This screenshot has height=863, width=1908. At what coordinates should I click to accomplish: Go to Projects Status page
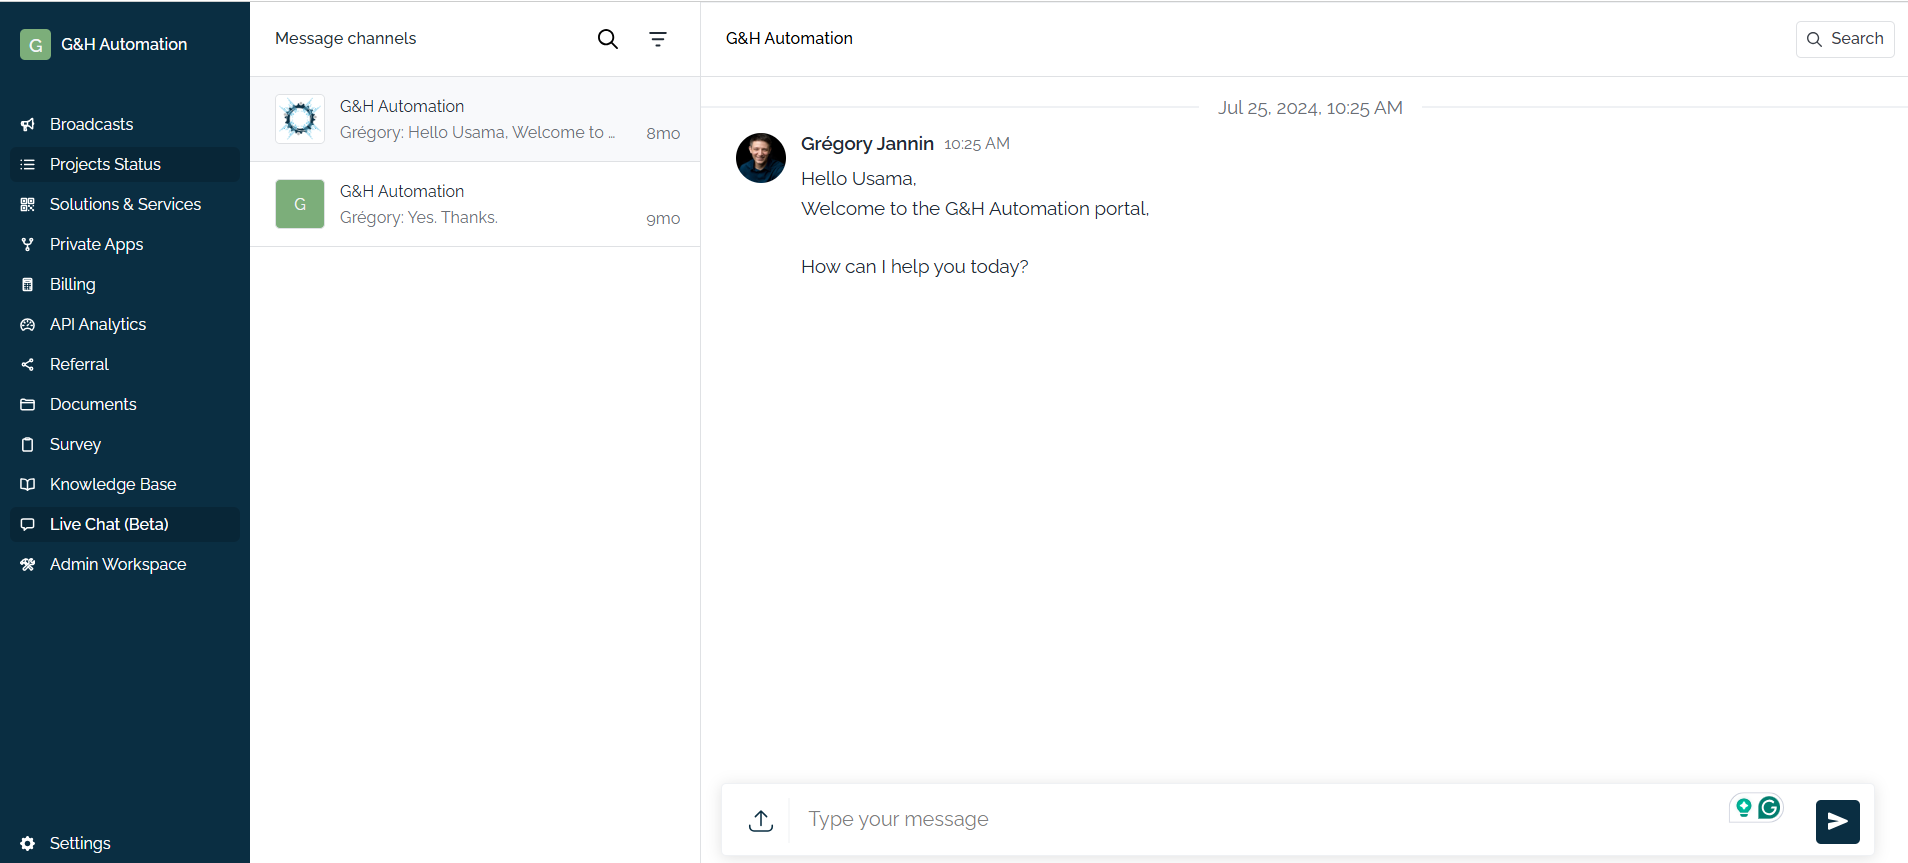(105, 164)
